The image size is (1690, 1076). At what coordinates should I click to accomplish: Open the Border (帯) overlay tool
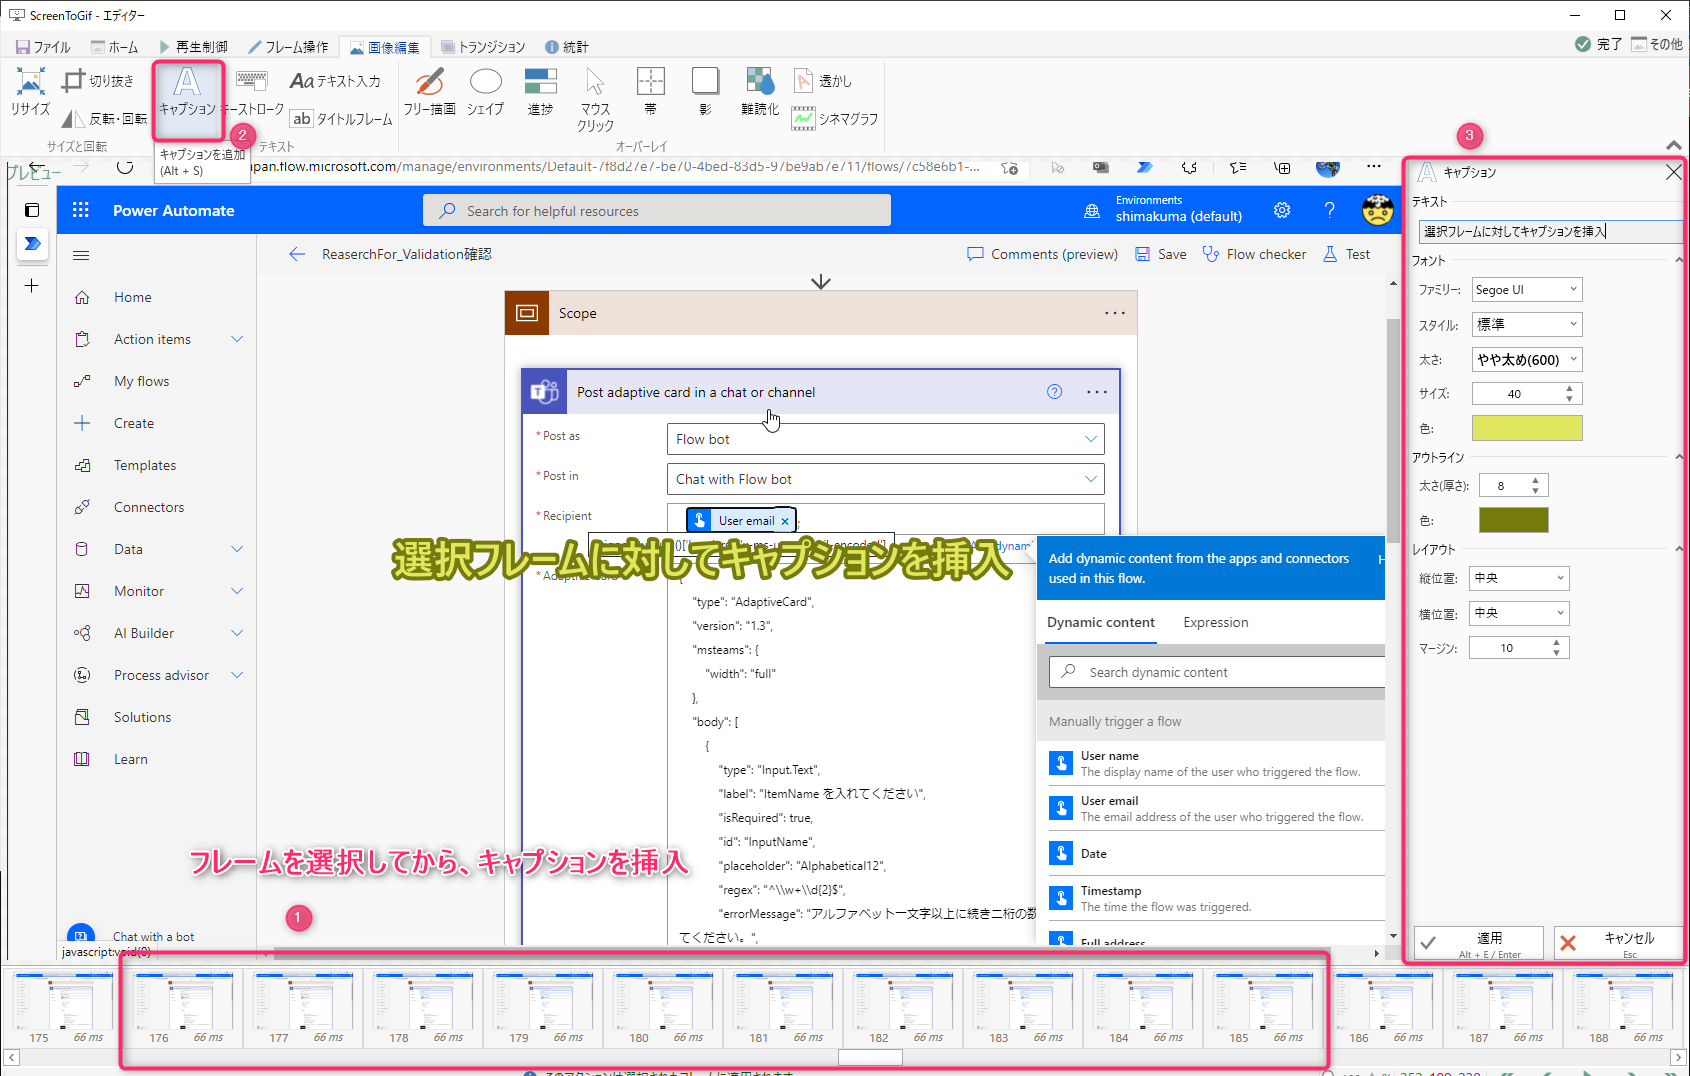tap(650, 92)
